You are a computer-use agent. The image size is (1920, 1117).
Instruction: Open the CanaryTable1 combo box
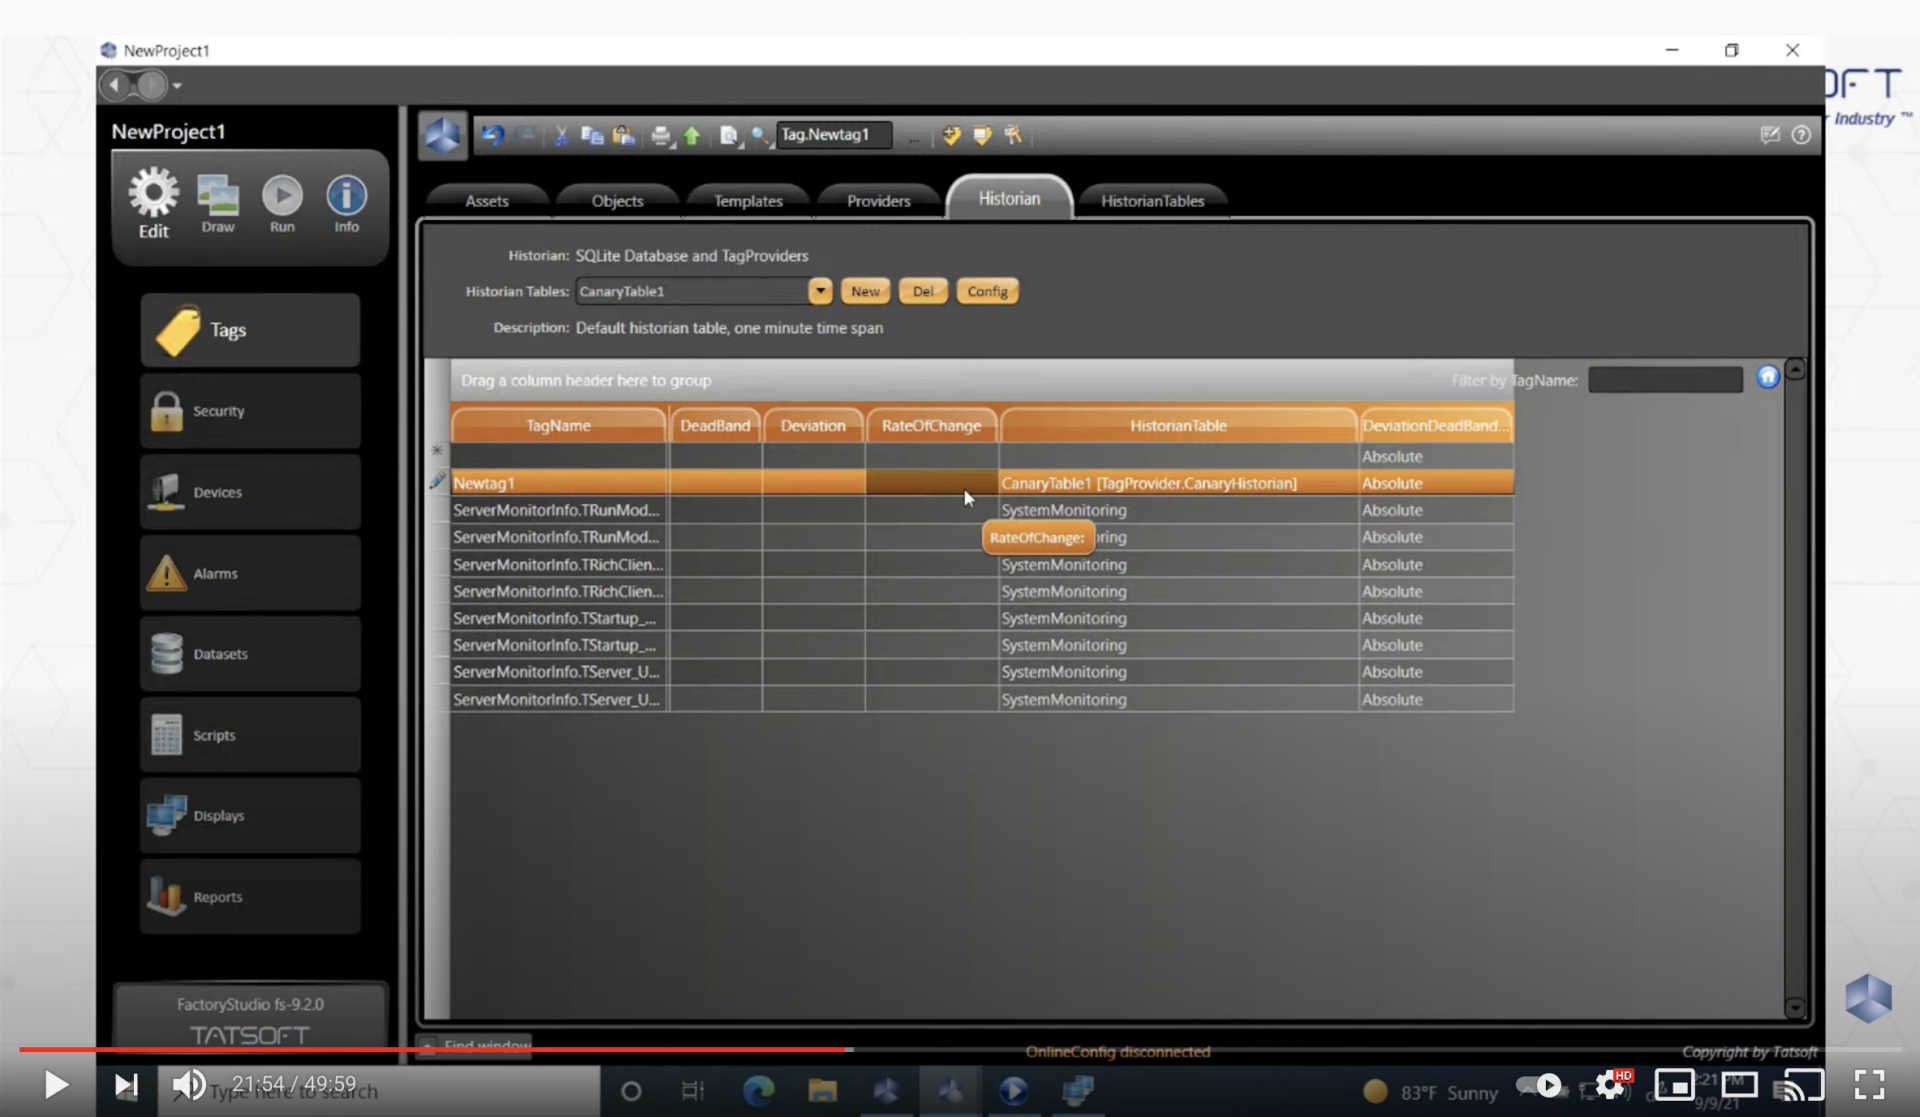[704, 291]
